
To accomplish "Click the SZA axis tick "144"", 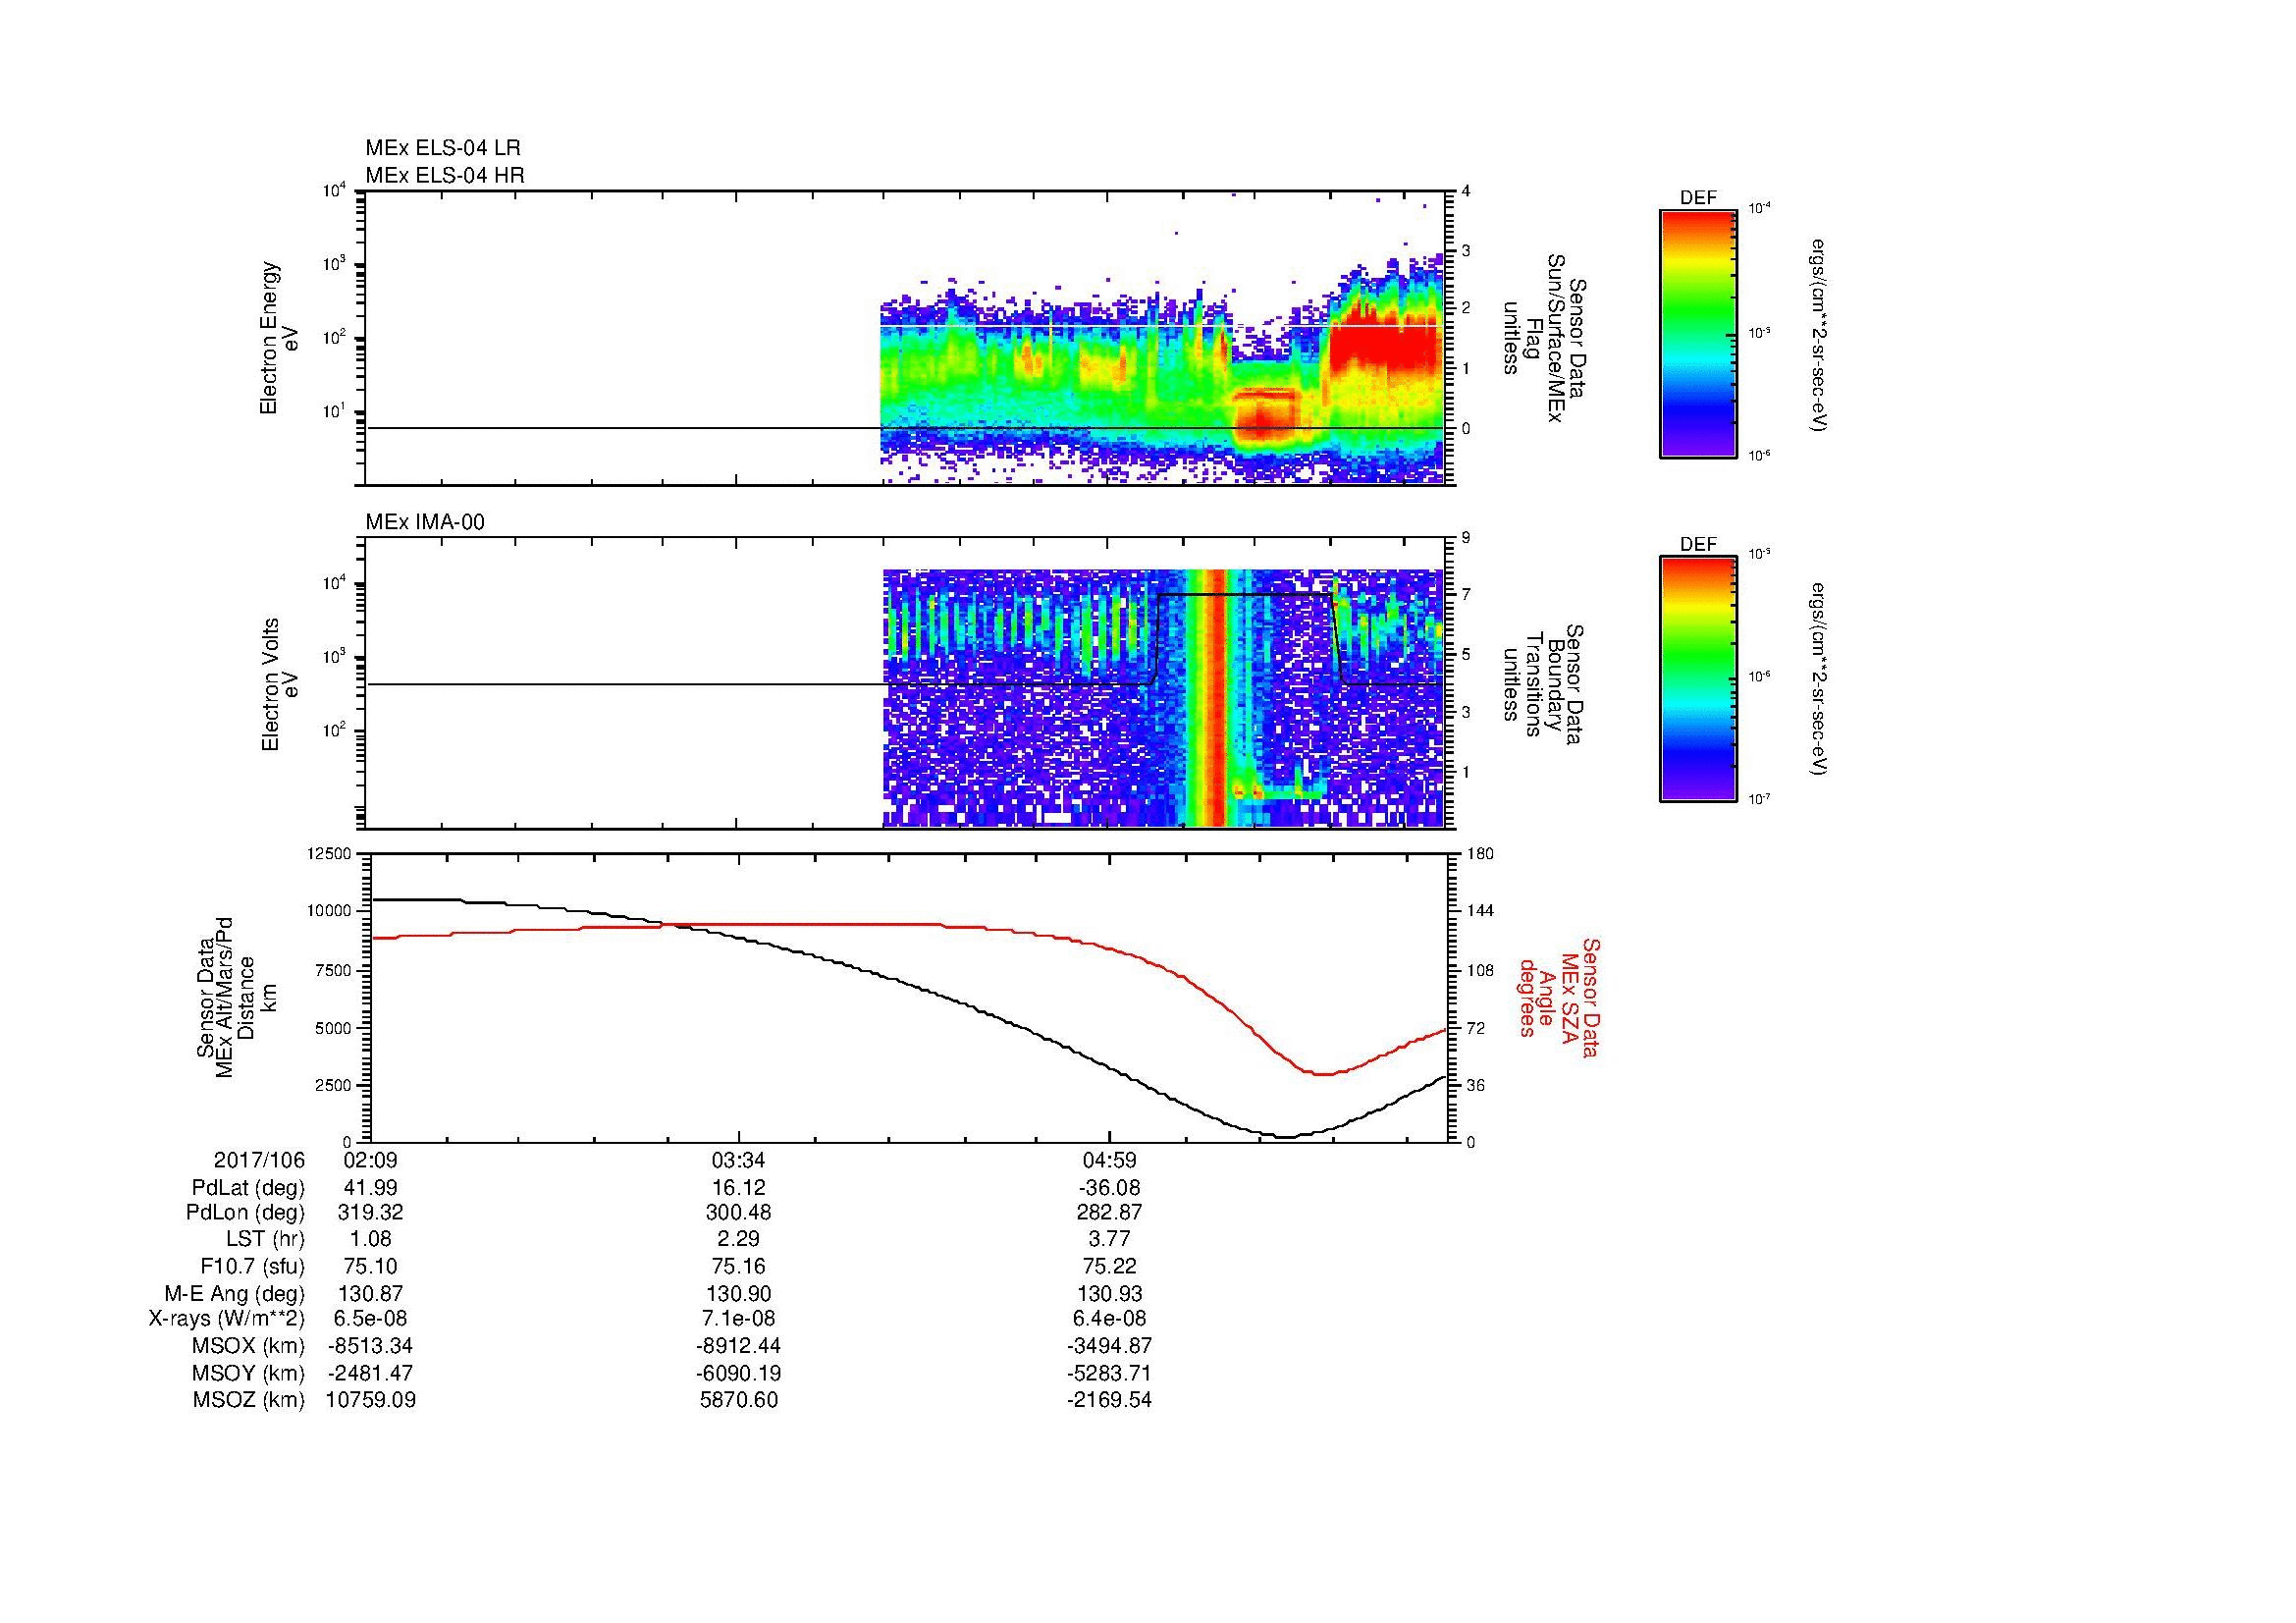I will [1478, 911].
